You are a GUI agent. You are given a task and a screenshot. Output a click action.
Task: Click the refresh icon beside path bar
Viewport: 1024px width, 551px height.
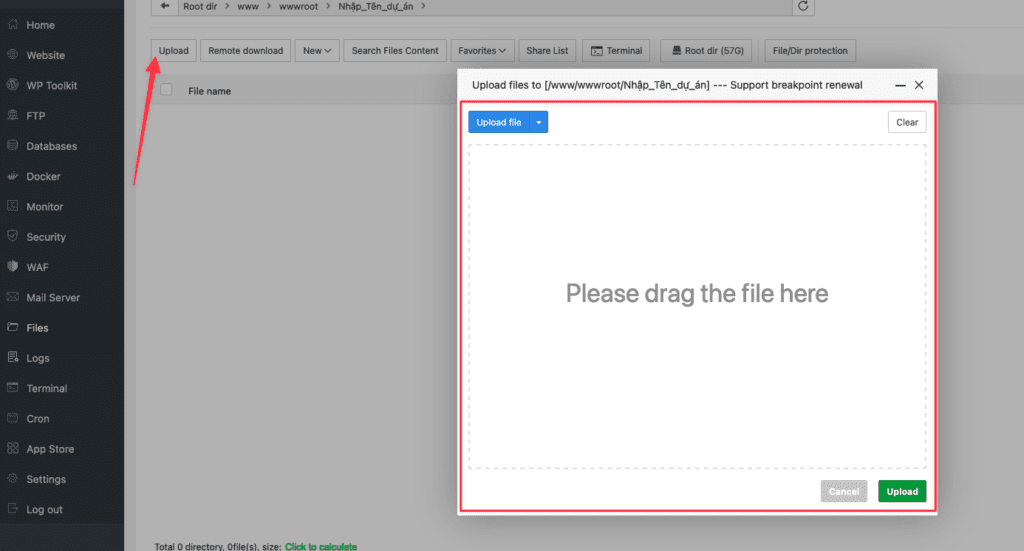click(x=803, y=6)
